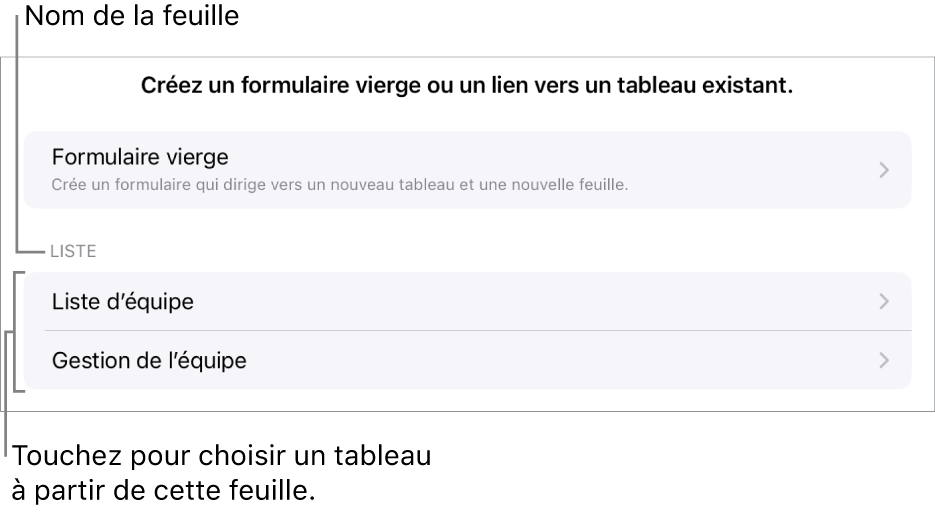Click "à partir de cette feuille" callout line
The height and width of the screenshot is (513, 935).
point(167,491)
